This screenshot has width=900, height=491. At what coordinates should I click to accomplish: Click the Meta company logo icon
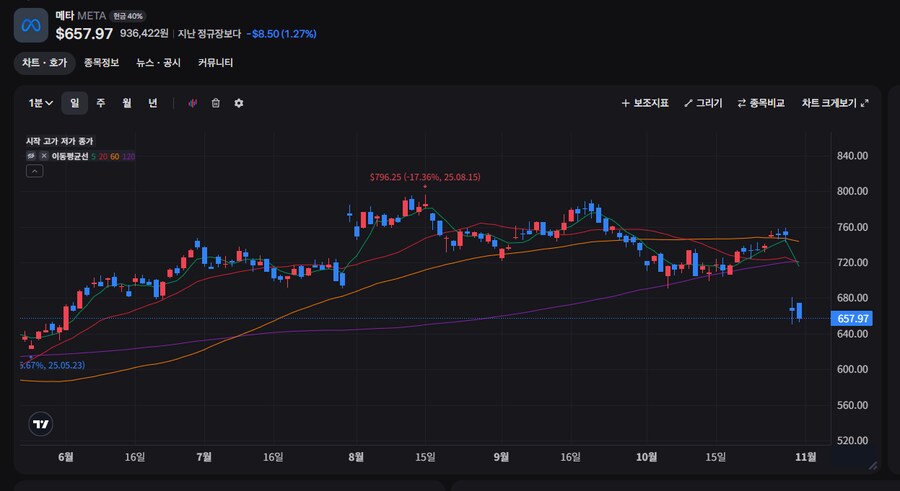[31, 25]
